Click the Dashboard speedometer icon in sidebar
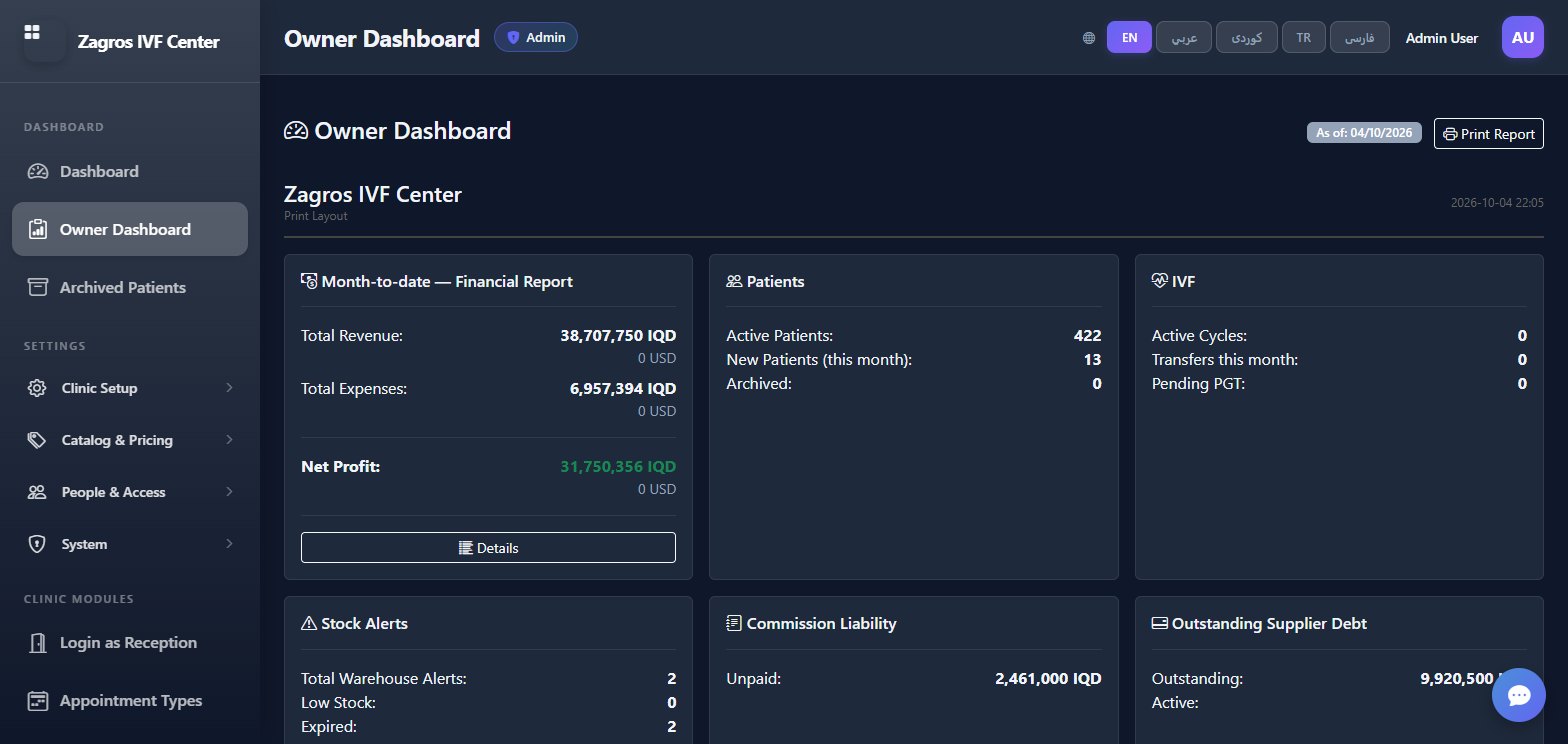This screenshot has width=1568, height=744. point(38,171)
